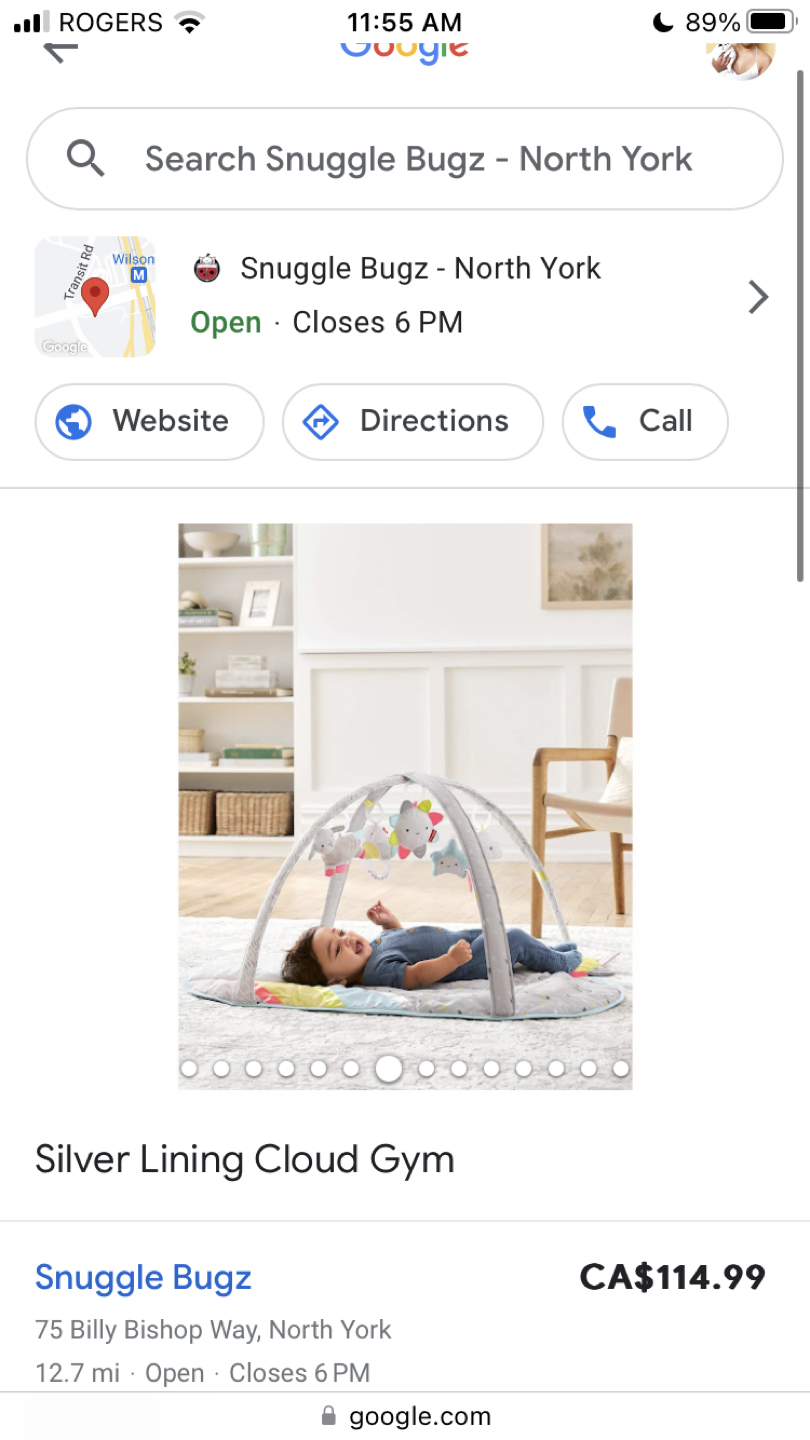Tap the play gym product photo
810x1440 pixels.
[405, 806]
